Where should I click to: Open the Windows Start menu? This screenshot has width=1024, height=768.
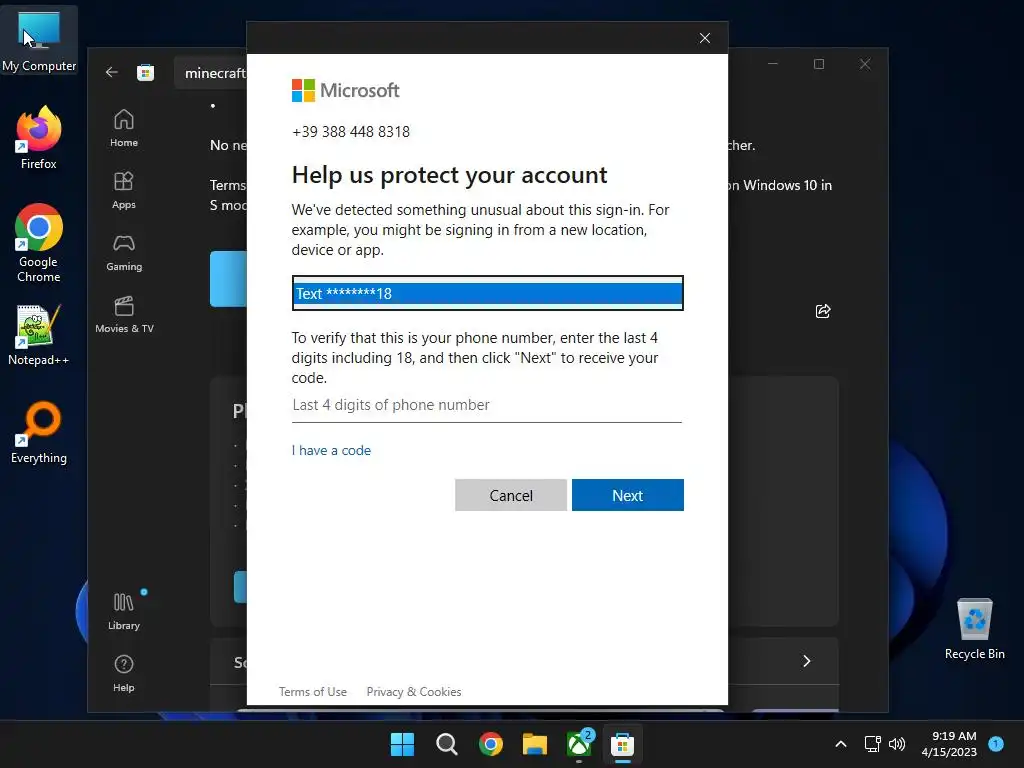(402, 744)
